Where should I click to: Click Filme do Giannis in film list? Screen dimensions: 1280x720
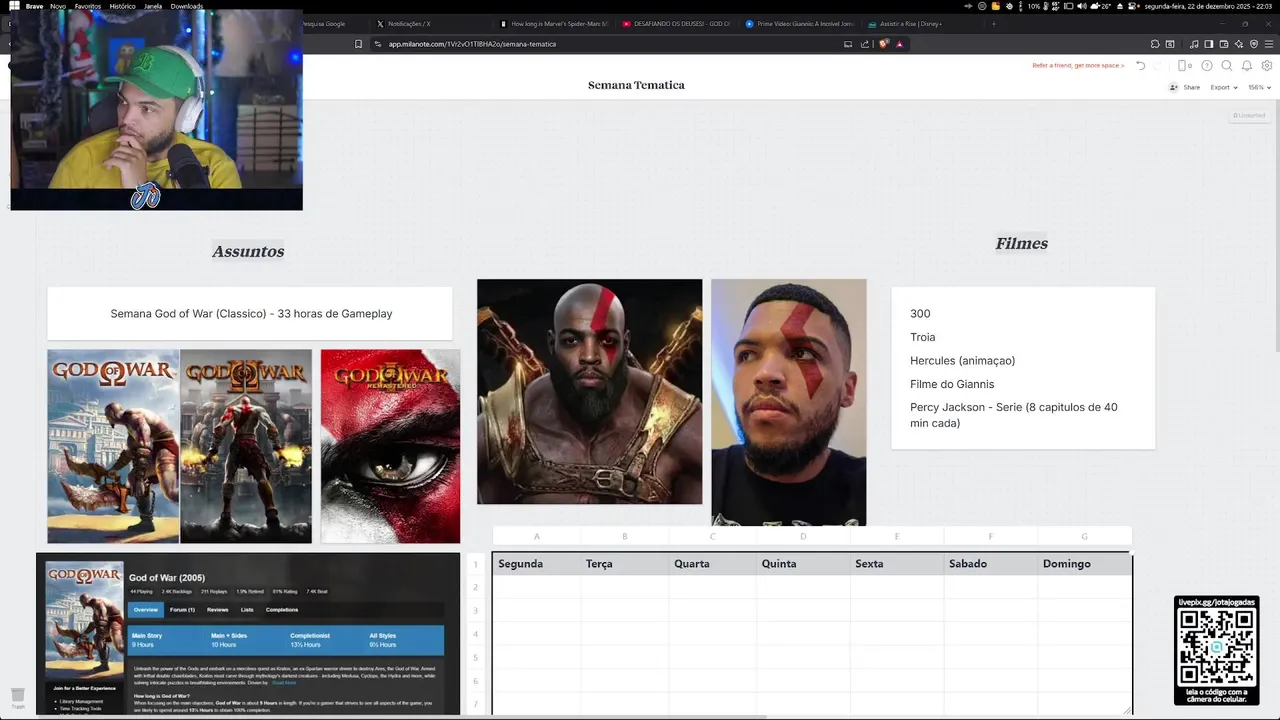coord(952,384)
